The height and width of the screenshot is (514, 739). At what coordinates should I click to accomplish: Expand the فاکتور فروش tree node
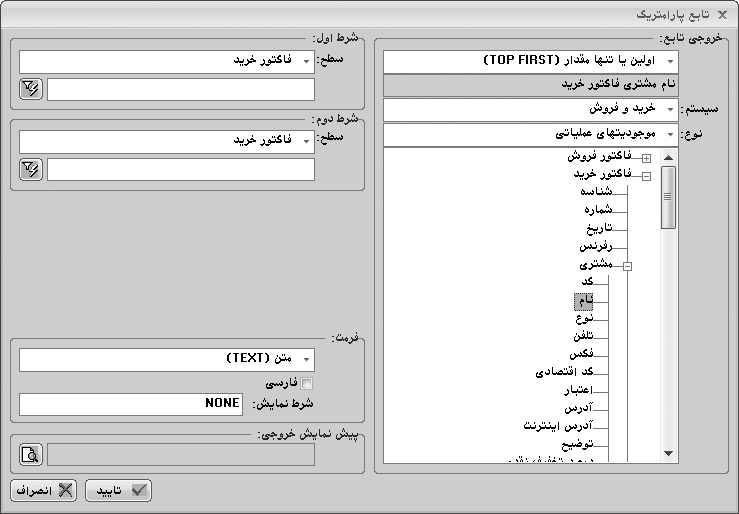[x=646, y=158]
